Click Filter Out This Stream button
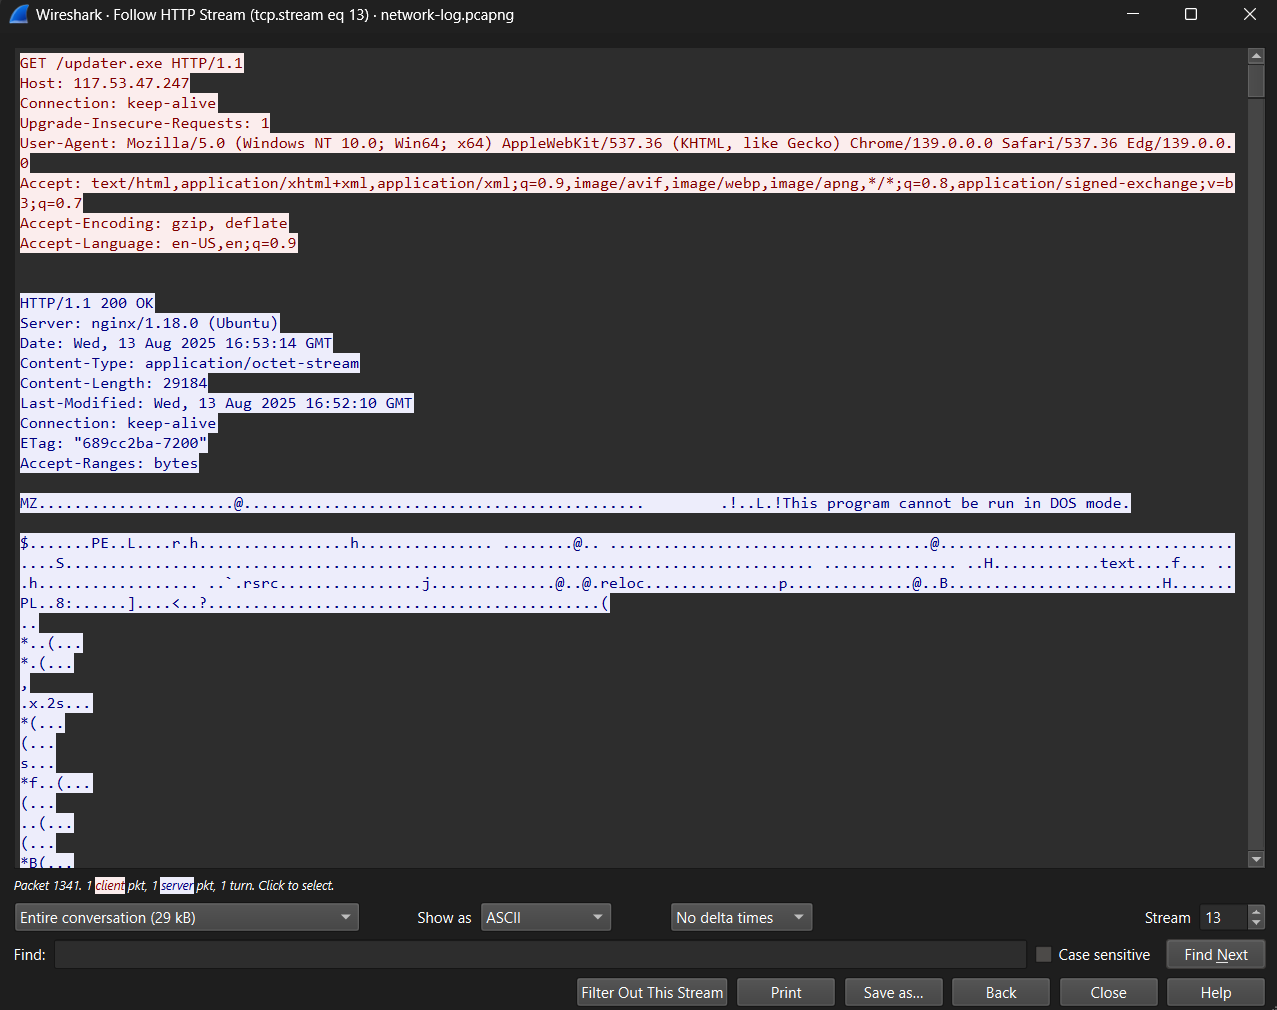Image resolution: width=1277 pixels, height=1010 pixels. click(x=652, y=992)
